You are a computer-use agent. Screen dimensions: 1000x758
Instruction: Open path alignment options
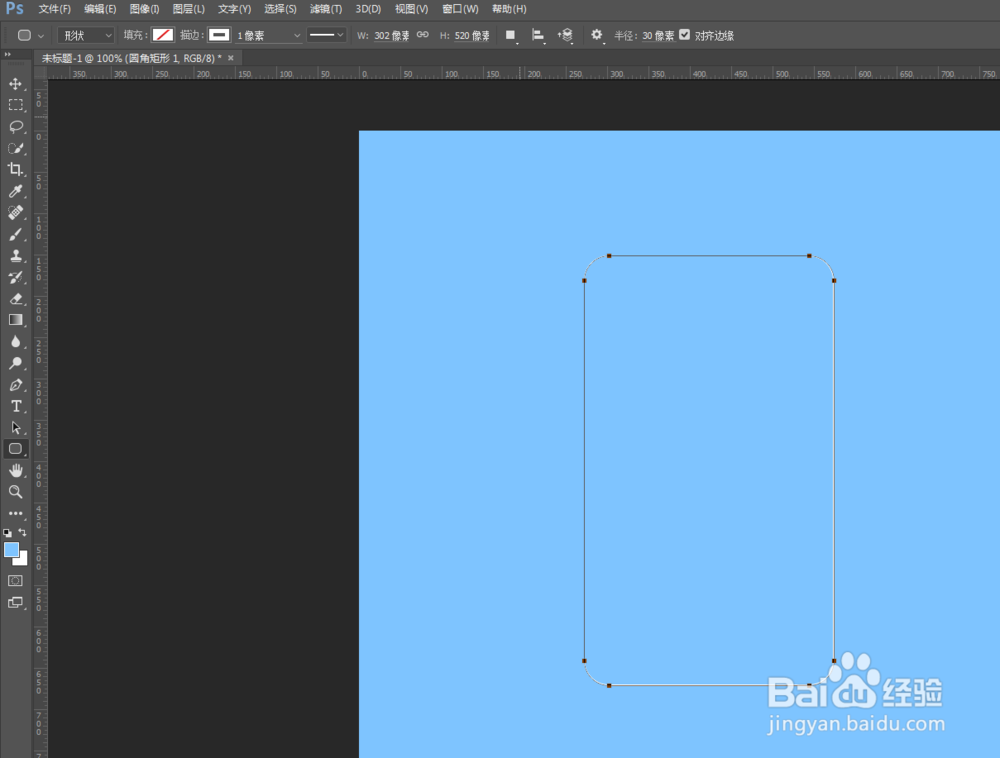click(538, 36)
